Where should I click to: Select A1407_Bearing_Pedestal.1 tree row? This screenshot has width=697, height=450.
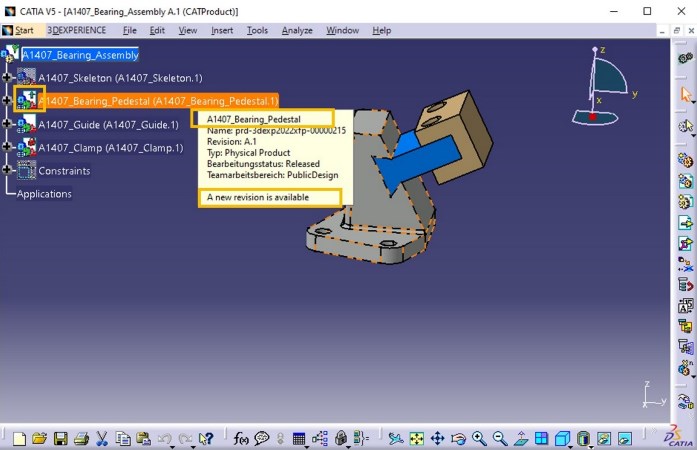point(158,101)
